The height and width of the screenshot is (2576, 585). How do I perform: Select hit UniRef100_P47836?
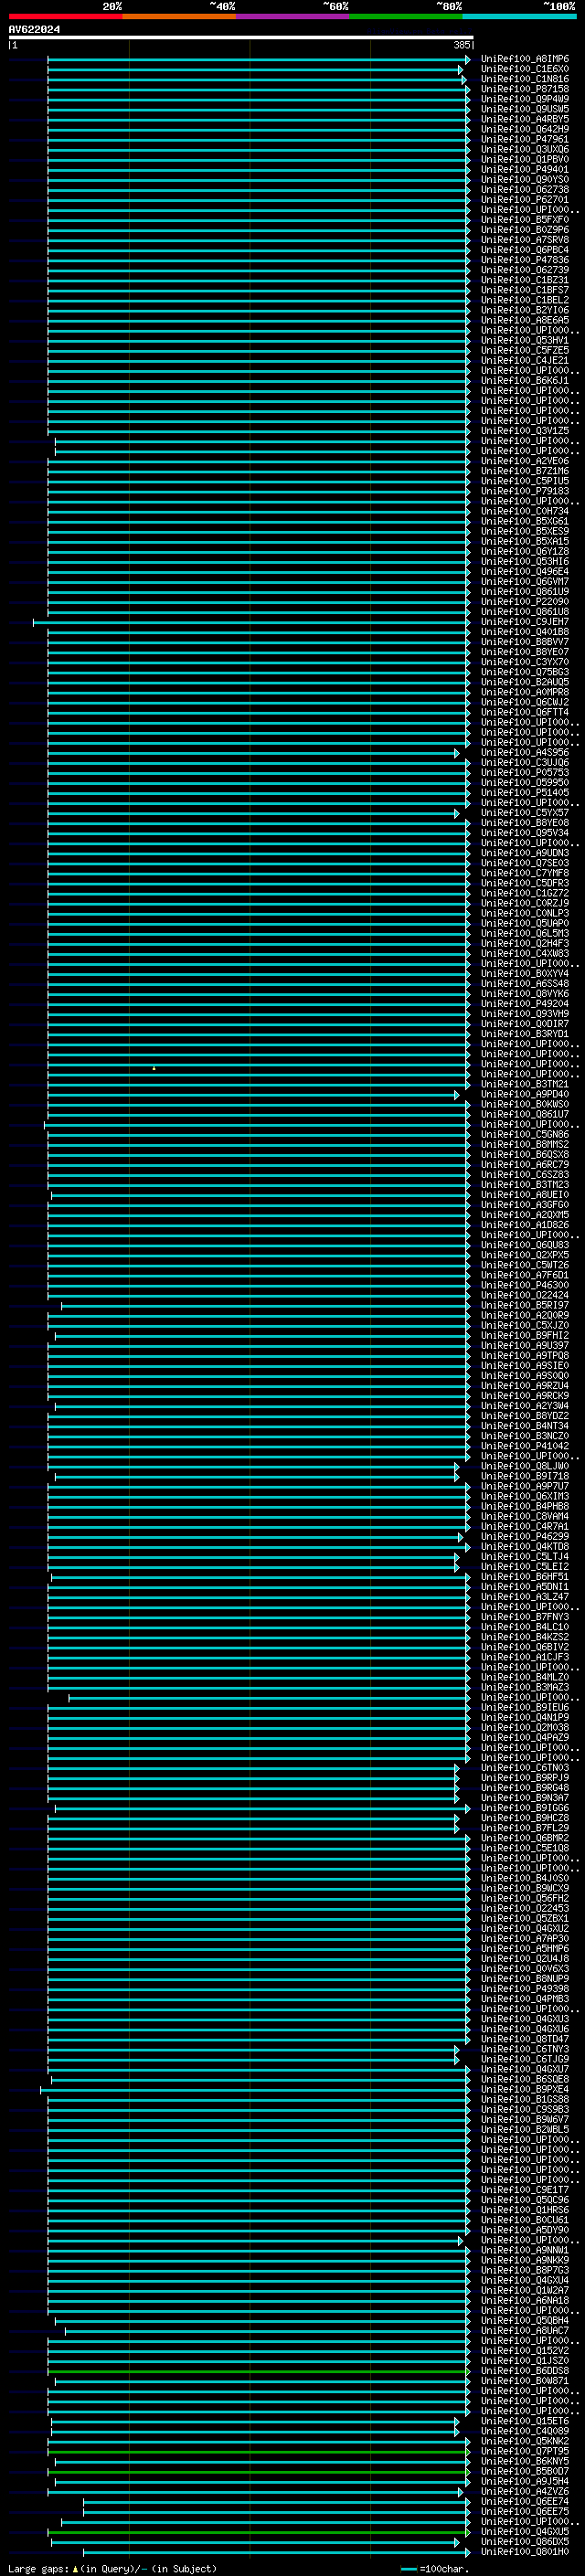pyautogui.click(x=524, y=260)
